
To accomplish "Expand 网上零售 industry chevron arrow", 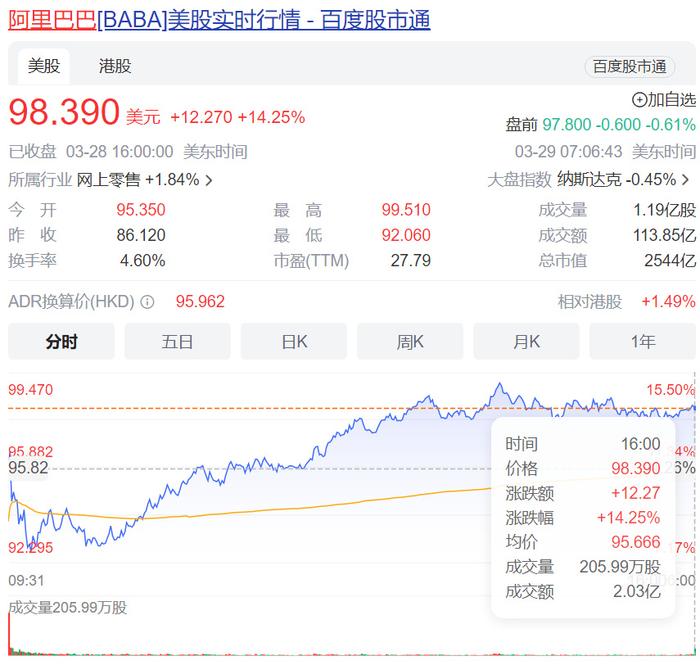I will (x=208, y=180).
